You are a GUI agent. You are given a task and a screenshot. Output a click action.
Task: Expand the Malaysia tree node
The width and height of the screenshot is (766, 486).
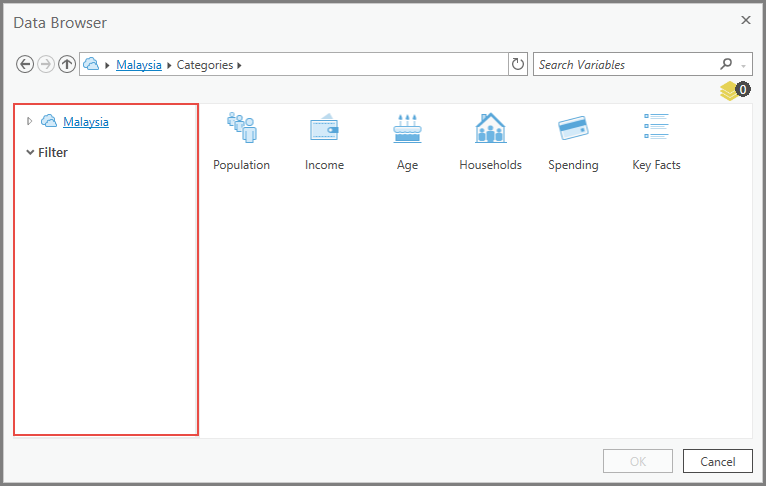pyautogui.click(x=29, y=121)
